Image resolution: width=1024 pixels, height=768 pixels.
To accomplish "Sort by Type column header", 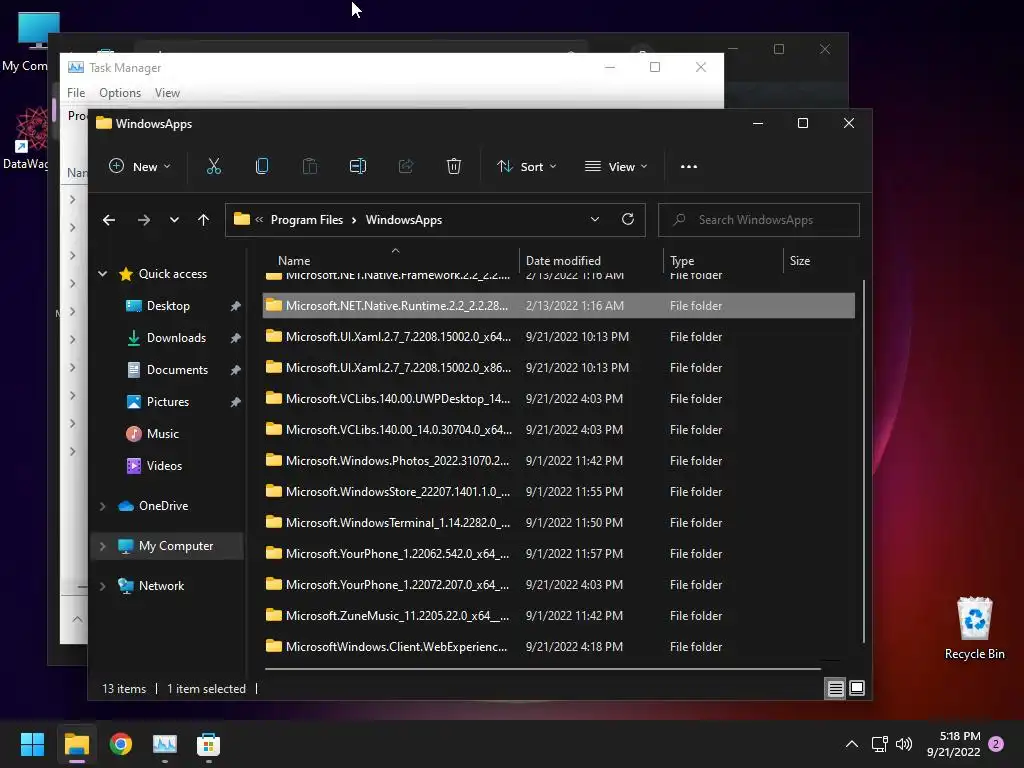I will click(682, 261).
